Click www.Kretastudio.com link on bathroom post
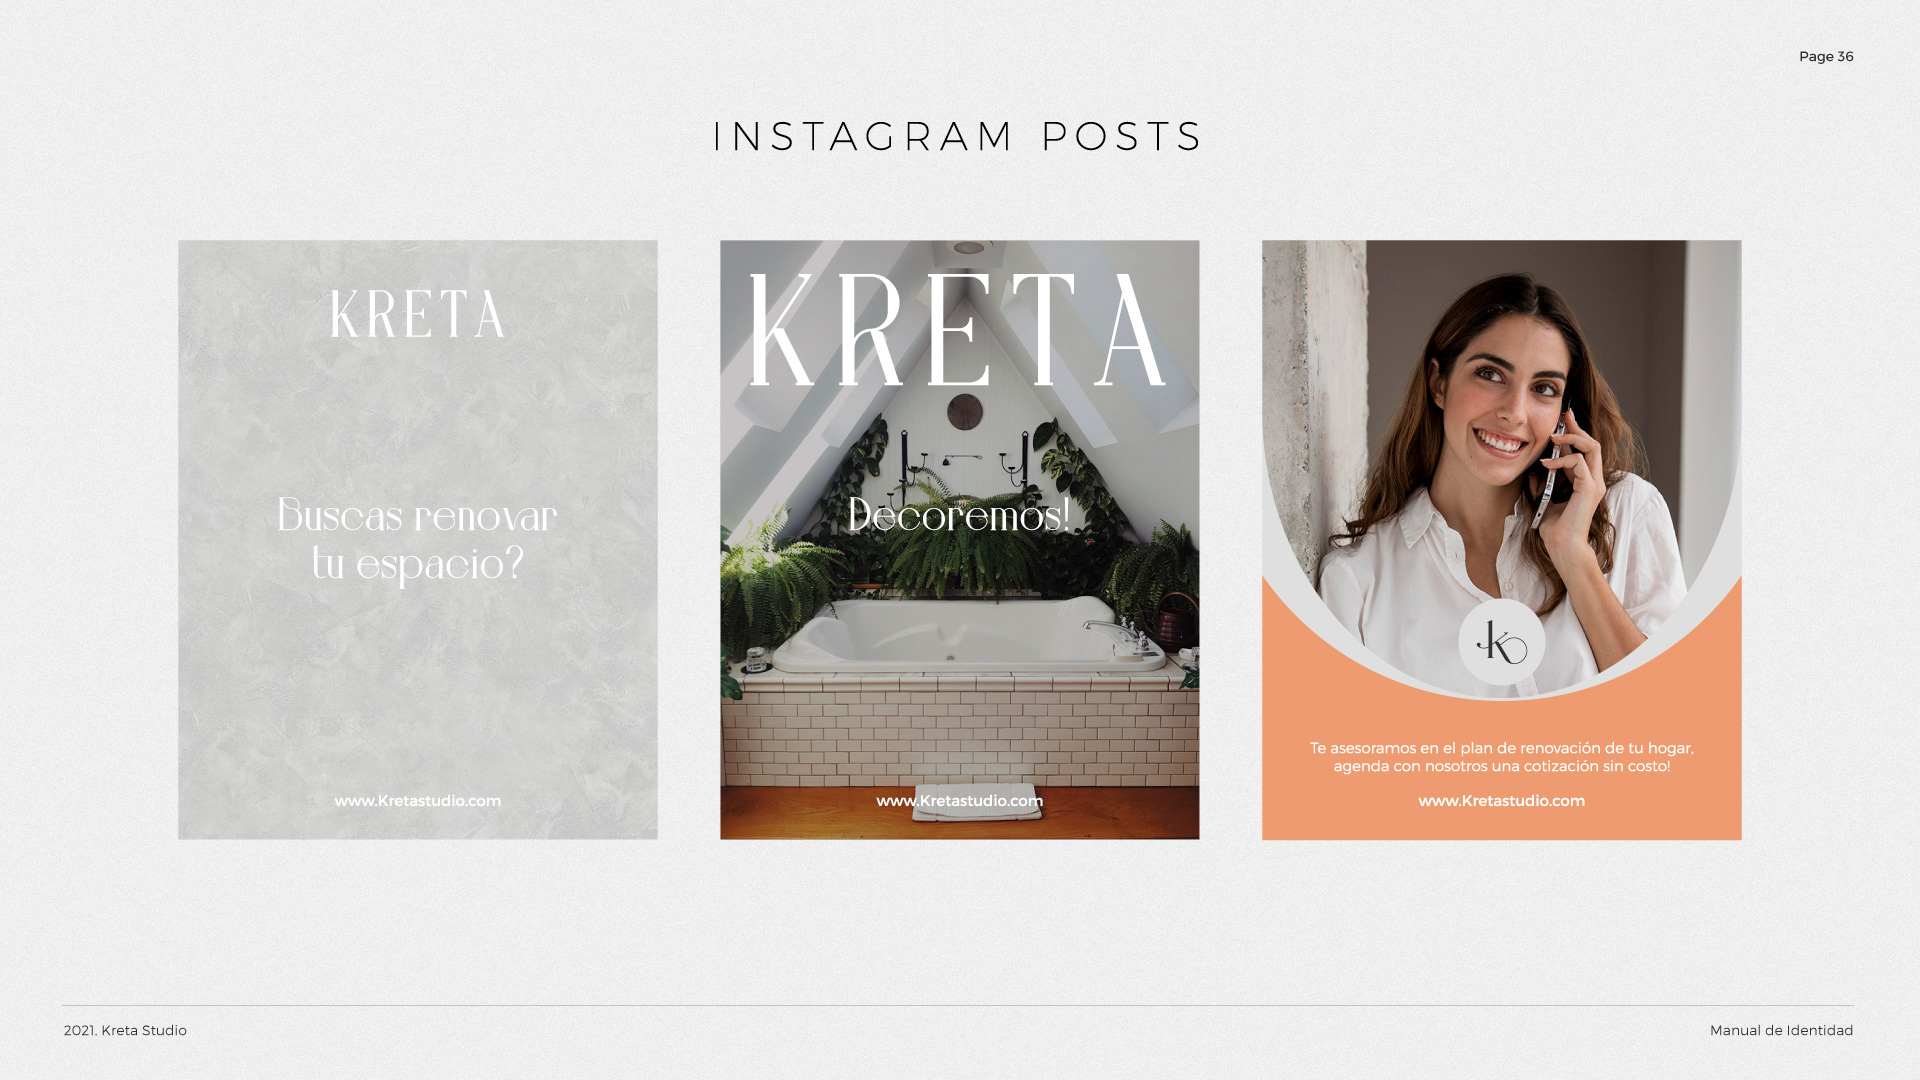Screen dimensions: 1920x1080 click(x=960, y=801)
